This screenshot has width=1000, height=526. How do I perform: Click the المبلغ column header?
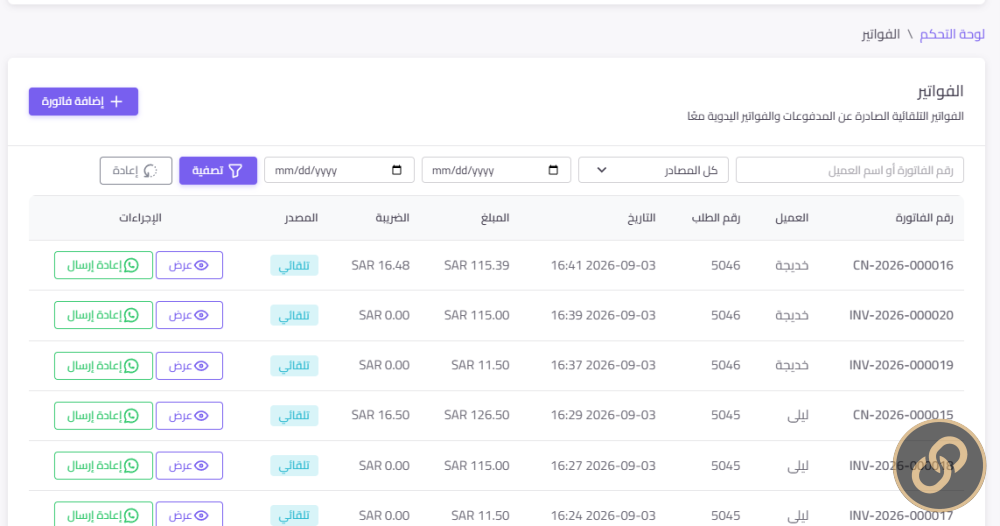tap(496, 218)
